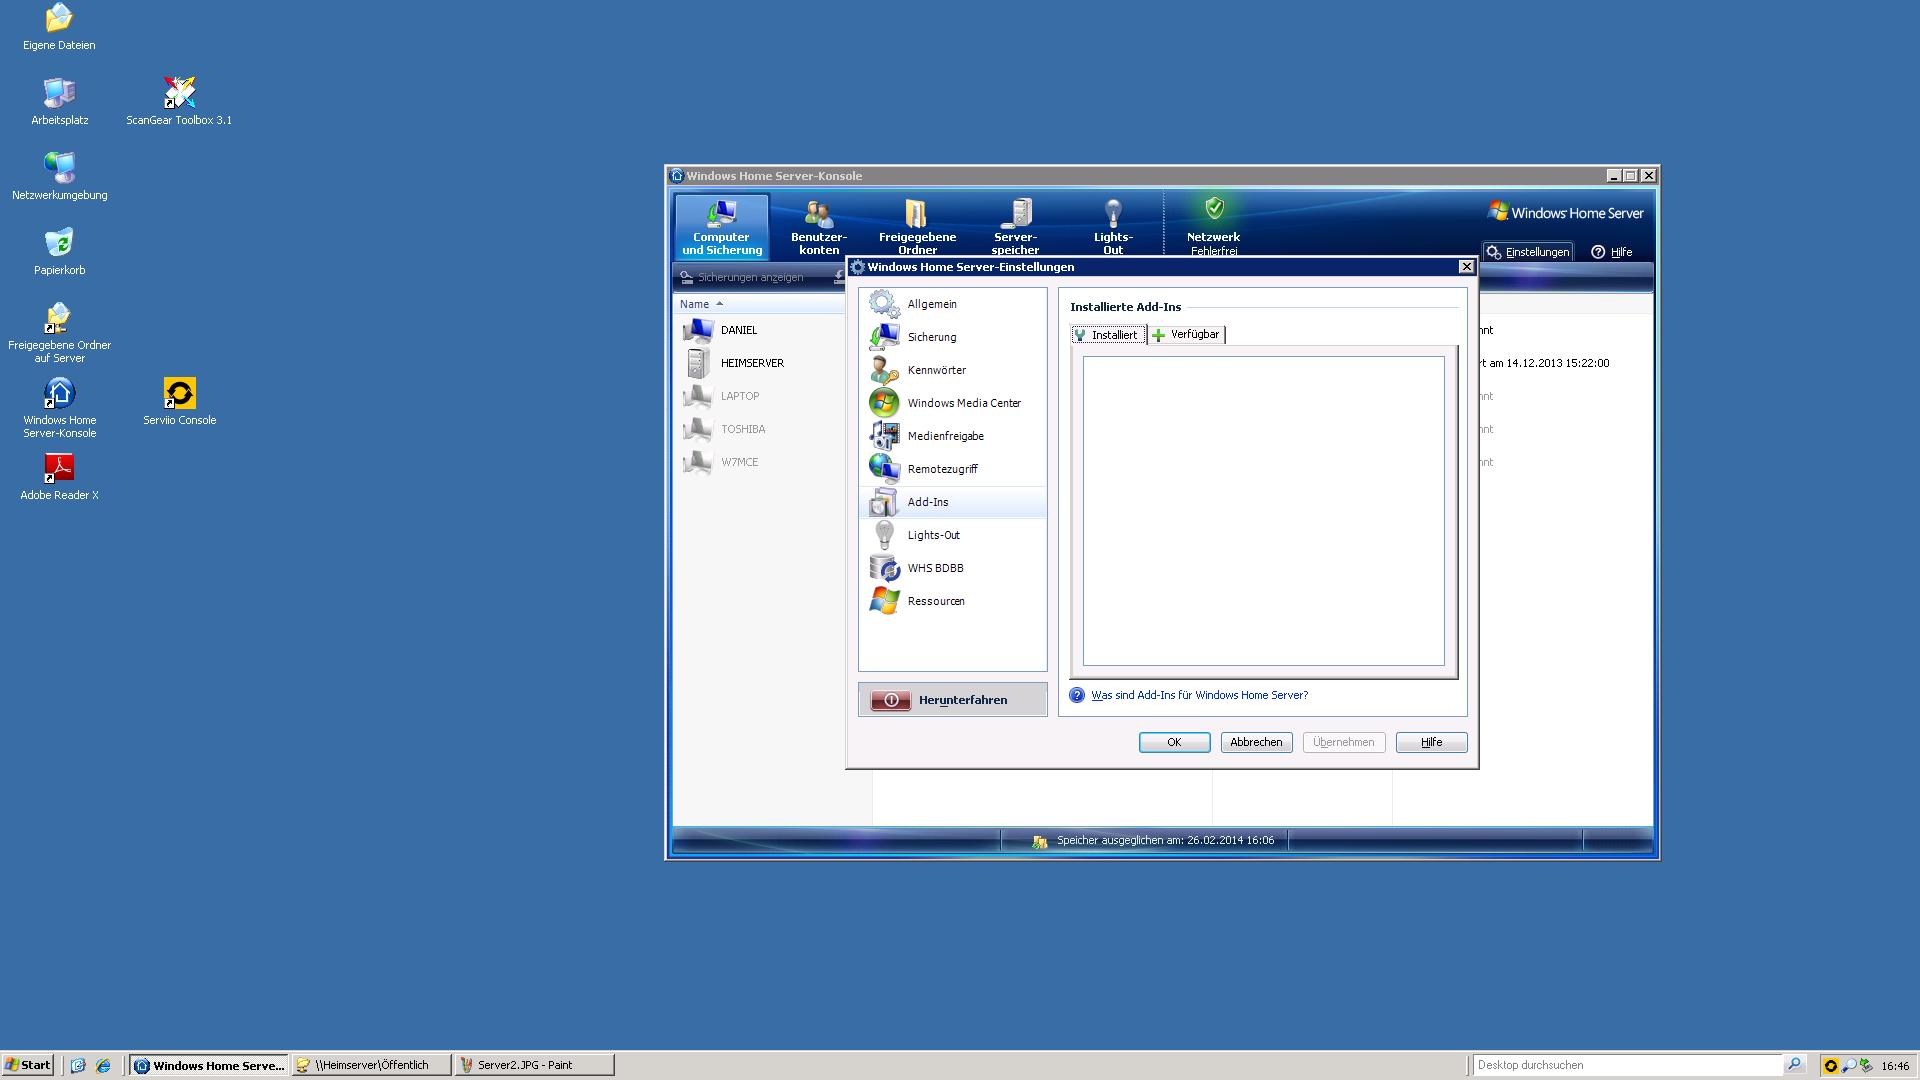Sort computer list by Name column
Image resolution: width=1920 pixels, height=1080 pixels.
700,304
